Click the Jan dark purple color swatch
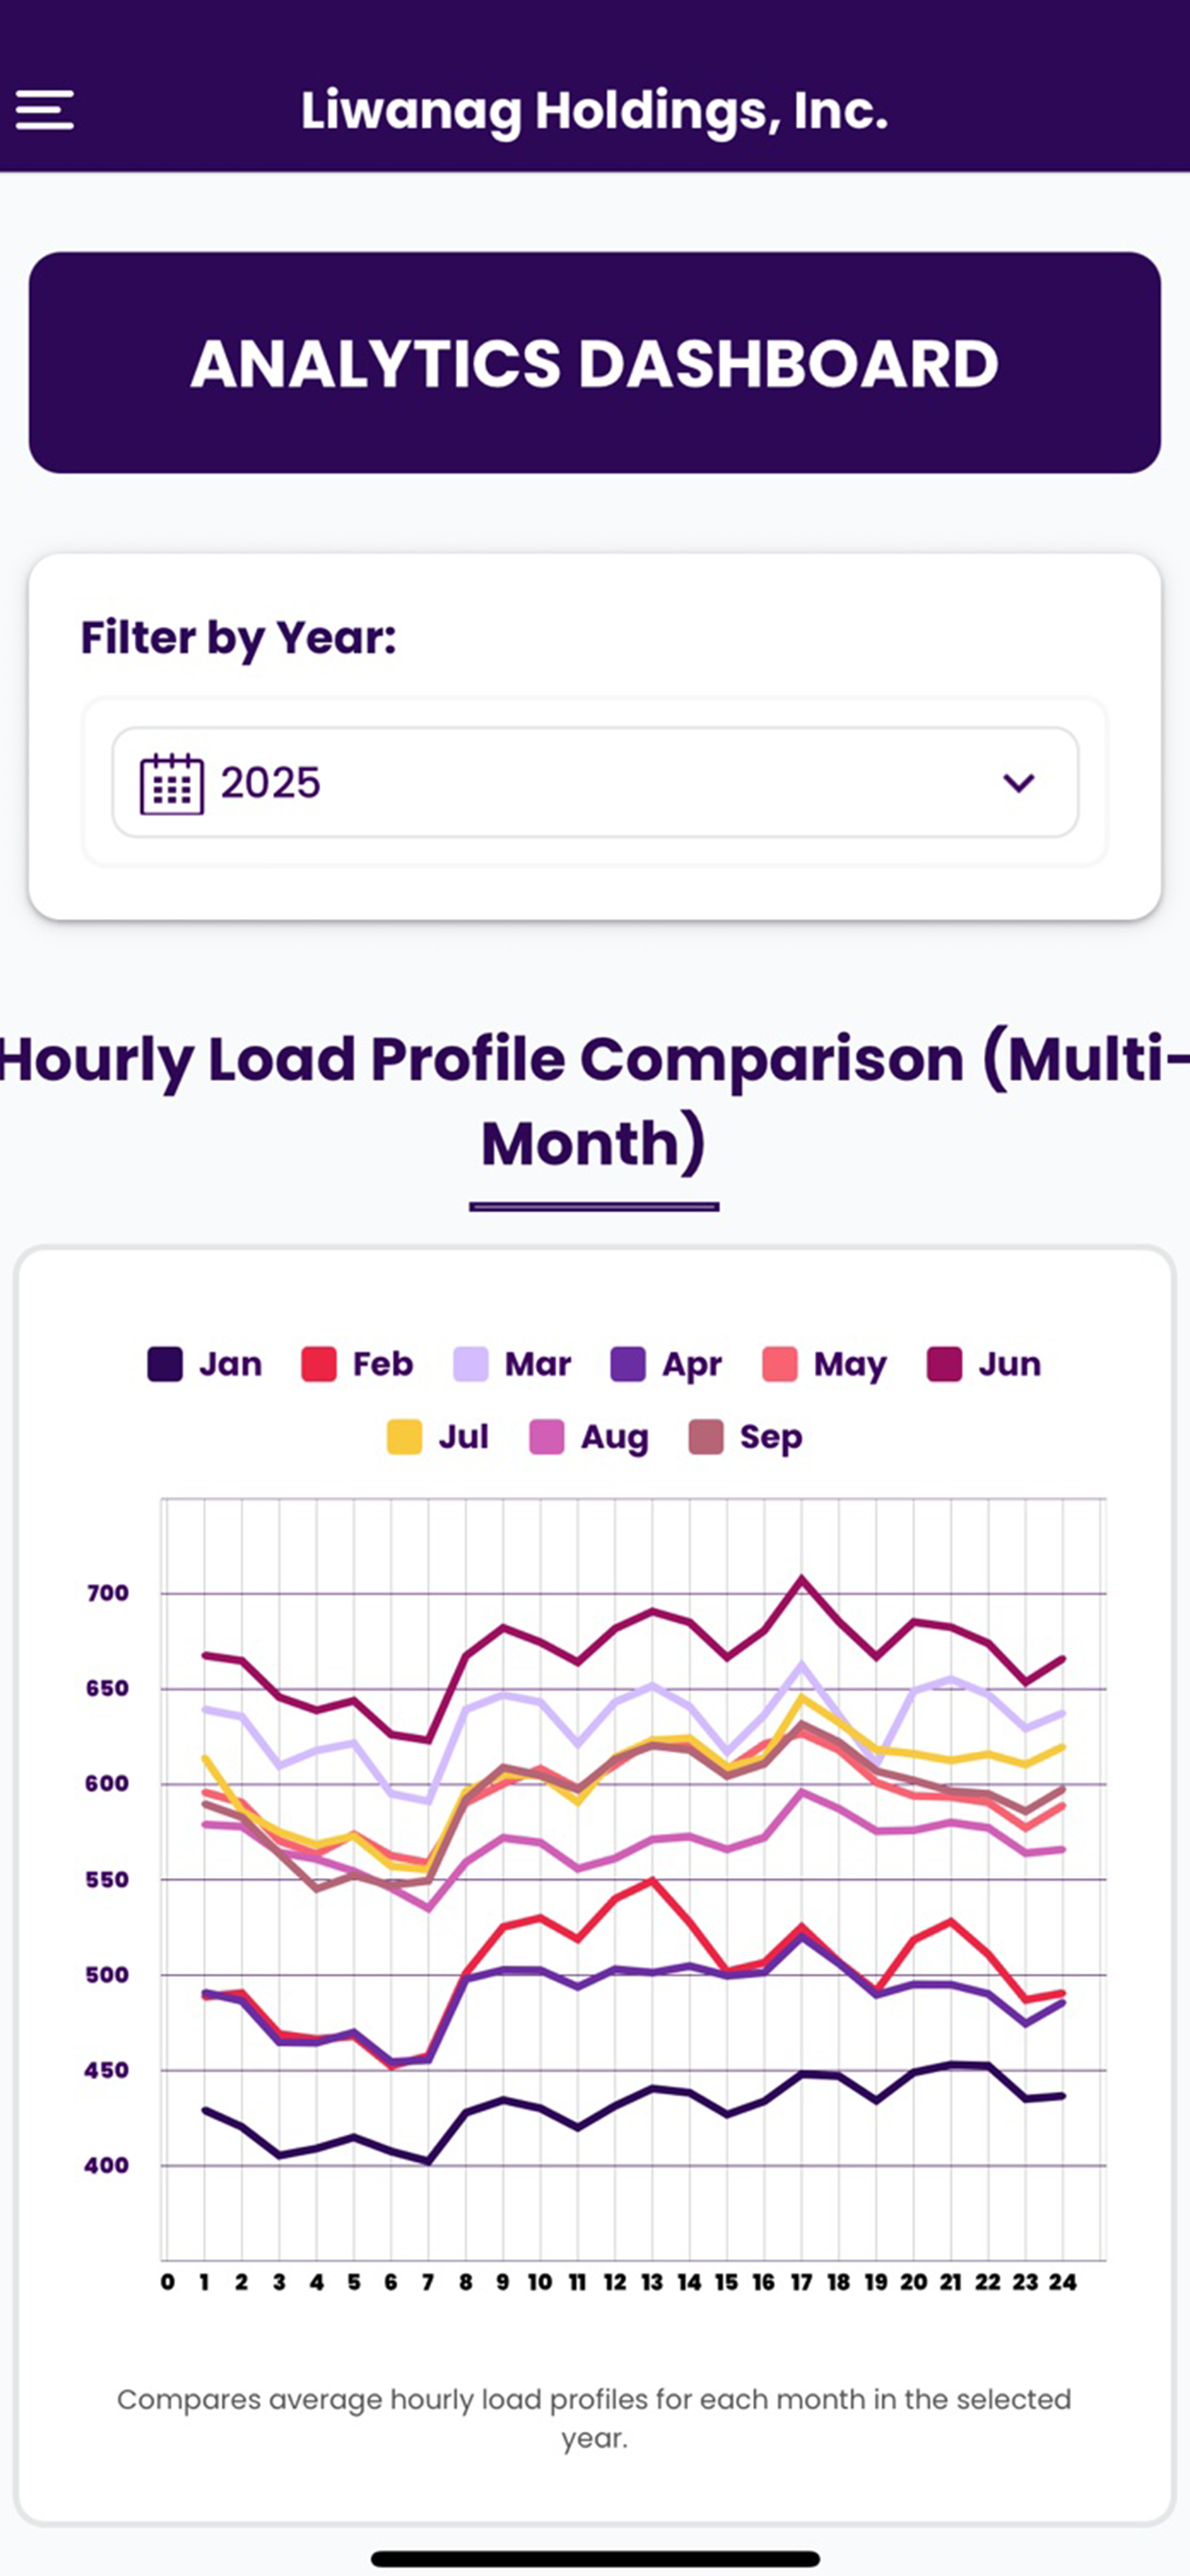This screenshot has height=2576, width=1190. (165, 1364)
